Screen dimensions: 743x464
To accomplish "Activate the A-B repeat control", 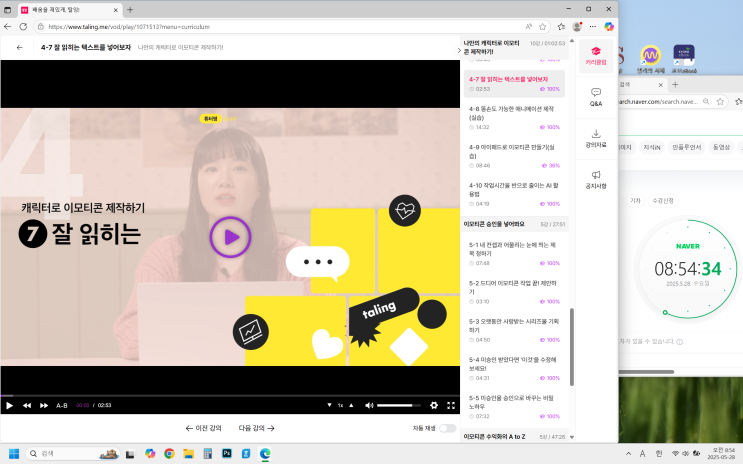I will 62,405.
